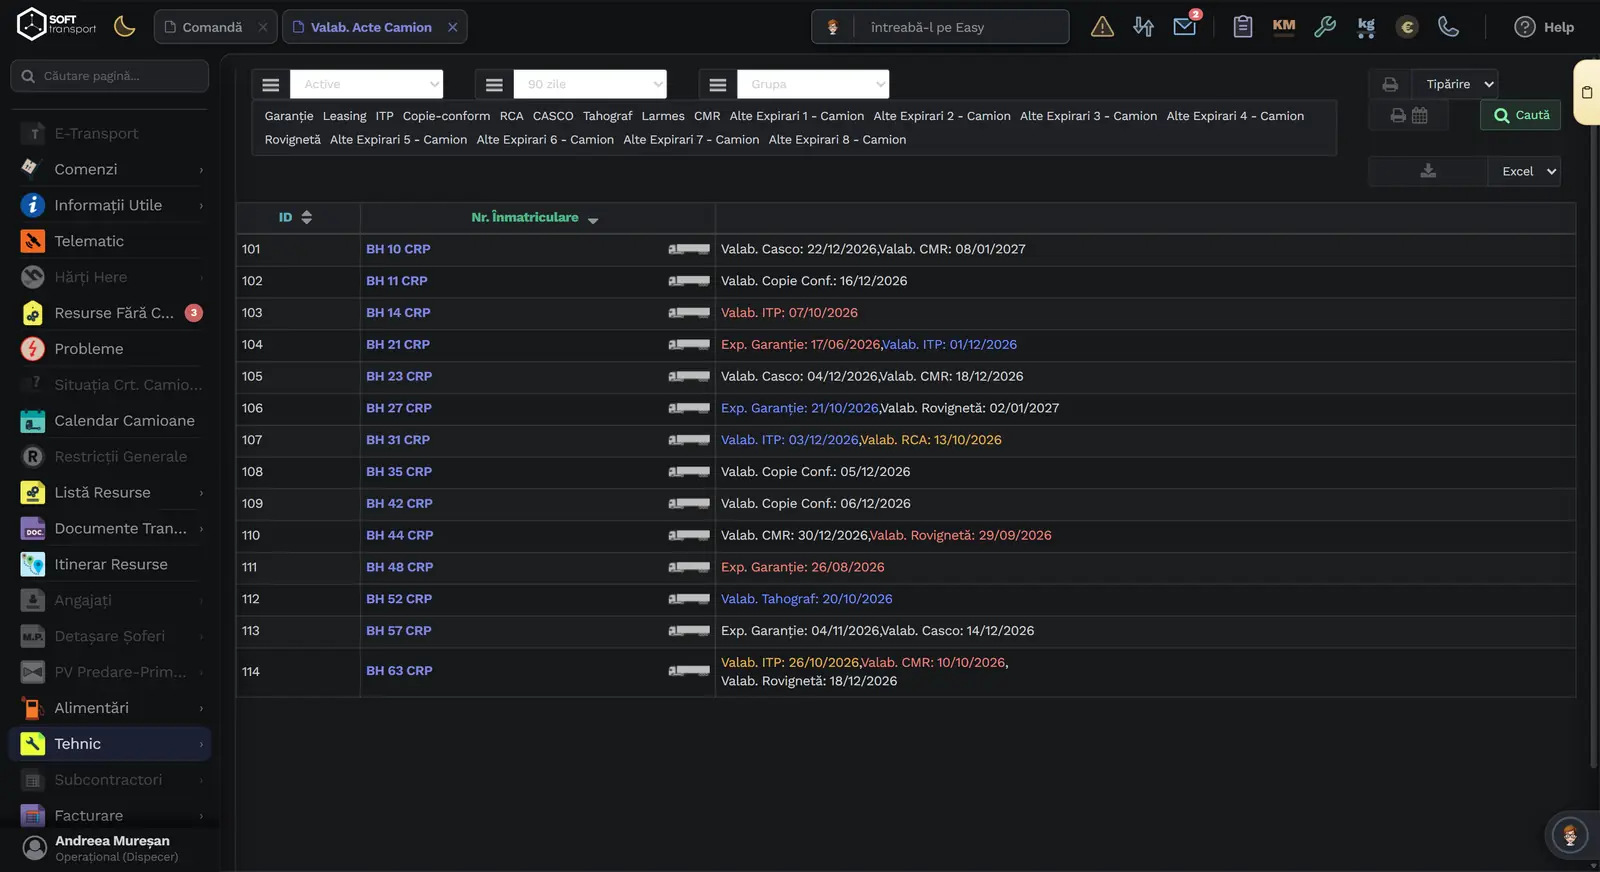The image size is (1600, 872).
Task: Click the Întreabă-l pe Easy input field
Action: pyautogui.click(x=961, y=27)
